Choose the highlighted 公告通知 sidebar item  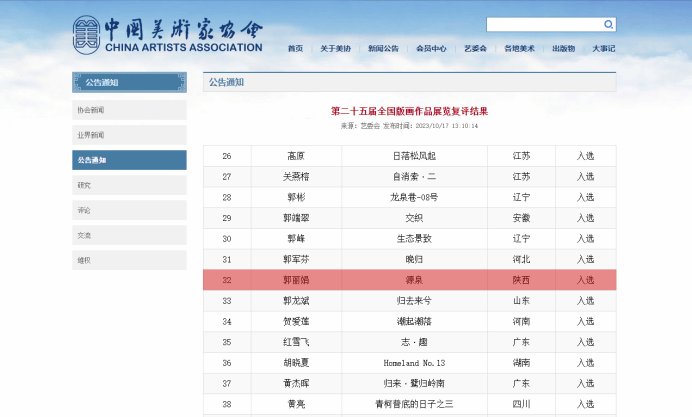click(x=129, y=160)
